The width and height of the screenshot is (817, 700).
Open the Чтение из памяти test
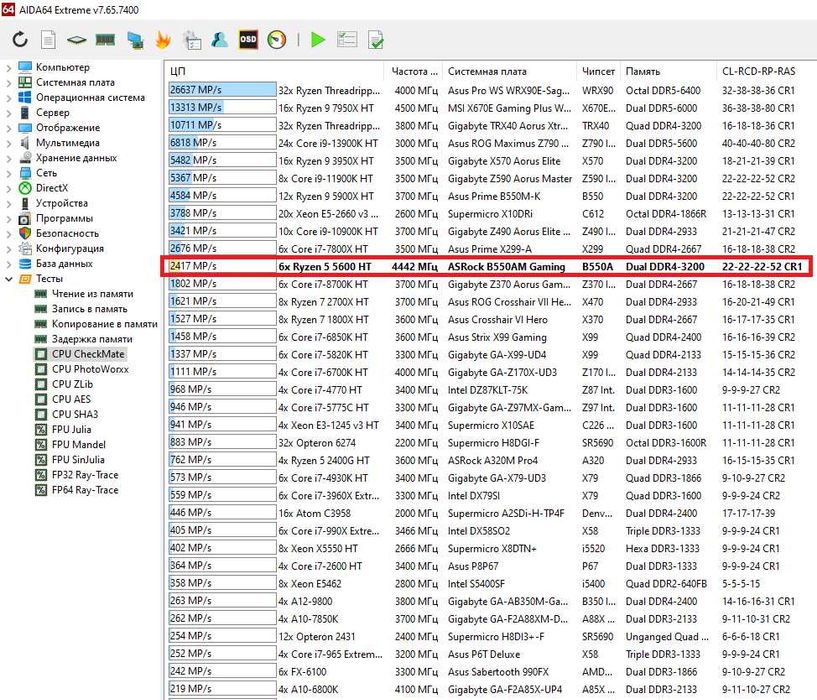(x=92, y=294)
